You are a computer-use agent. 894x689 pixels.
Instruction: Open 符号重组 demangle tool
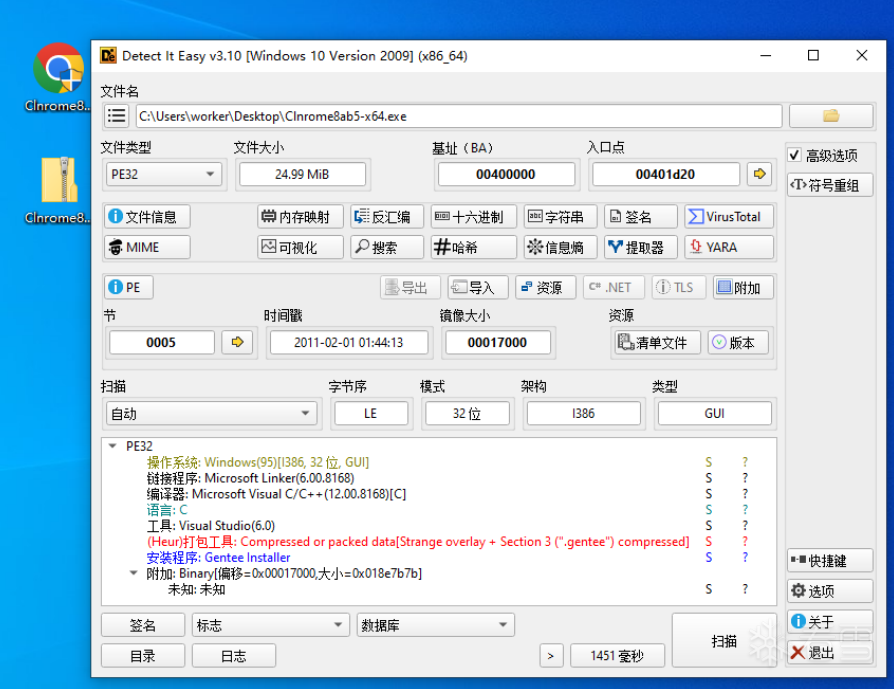coord(830,185)
